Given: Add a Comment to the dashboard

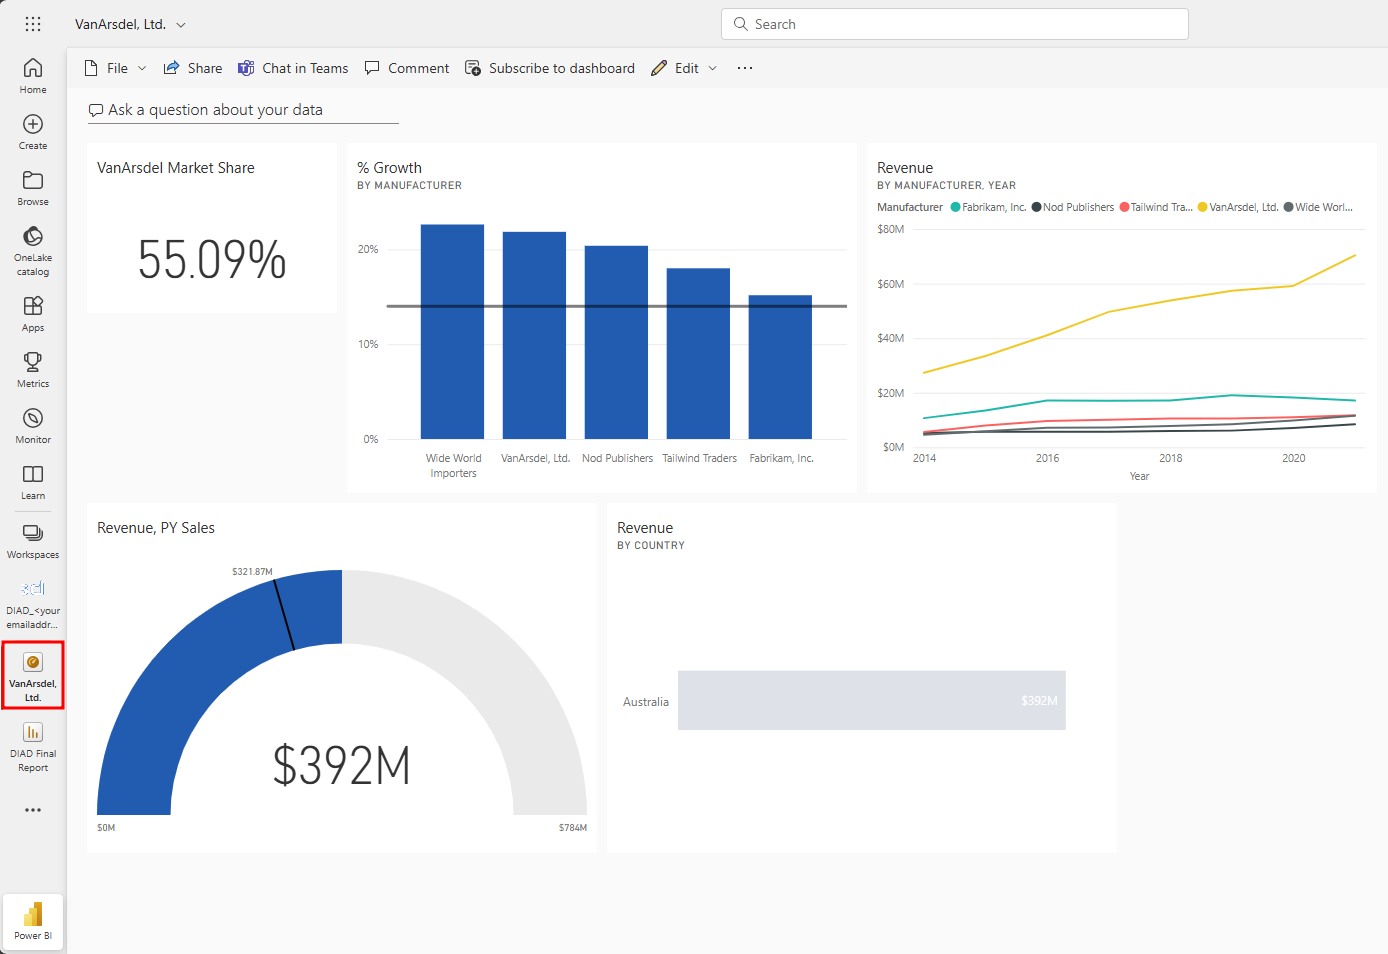Looking at the screenshot, I should coord(407,68).
